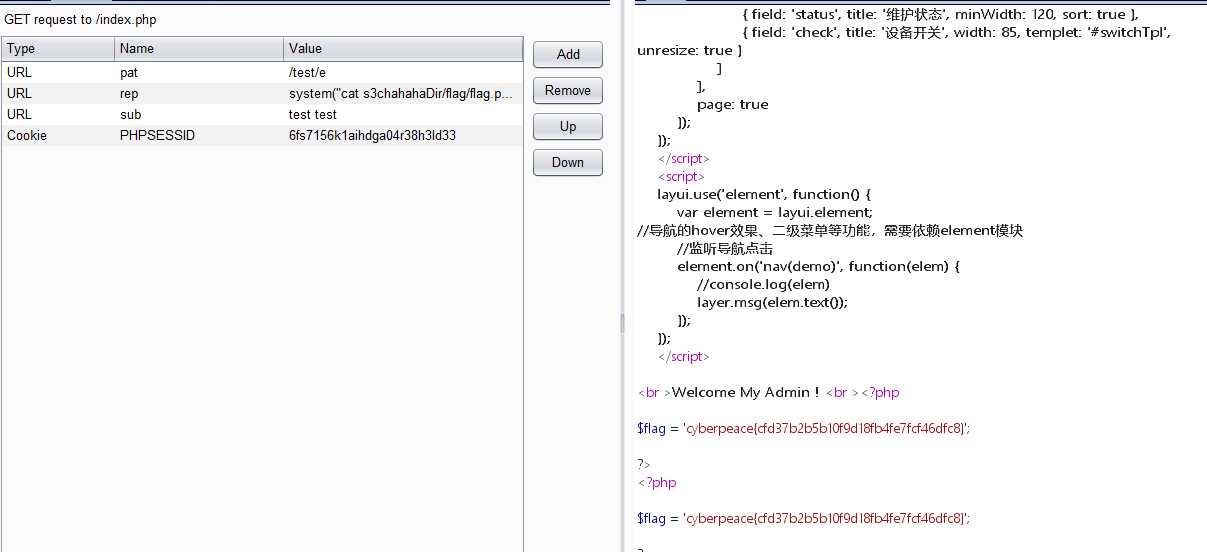Sort by the Type column header
The height and width of the screenshot is (552, 1207).
58,48
